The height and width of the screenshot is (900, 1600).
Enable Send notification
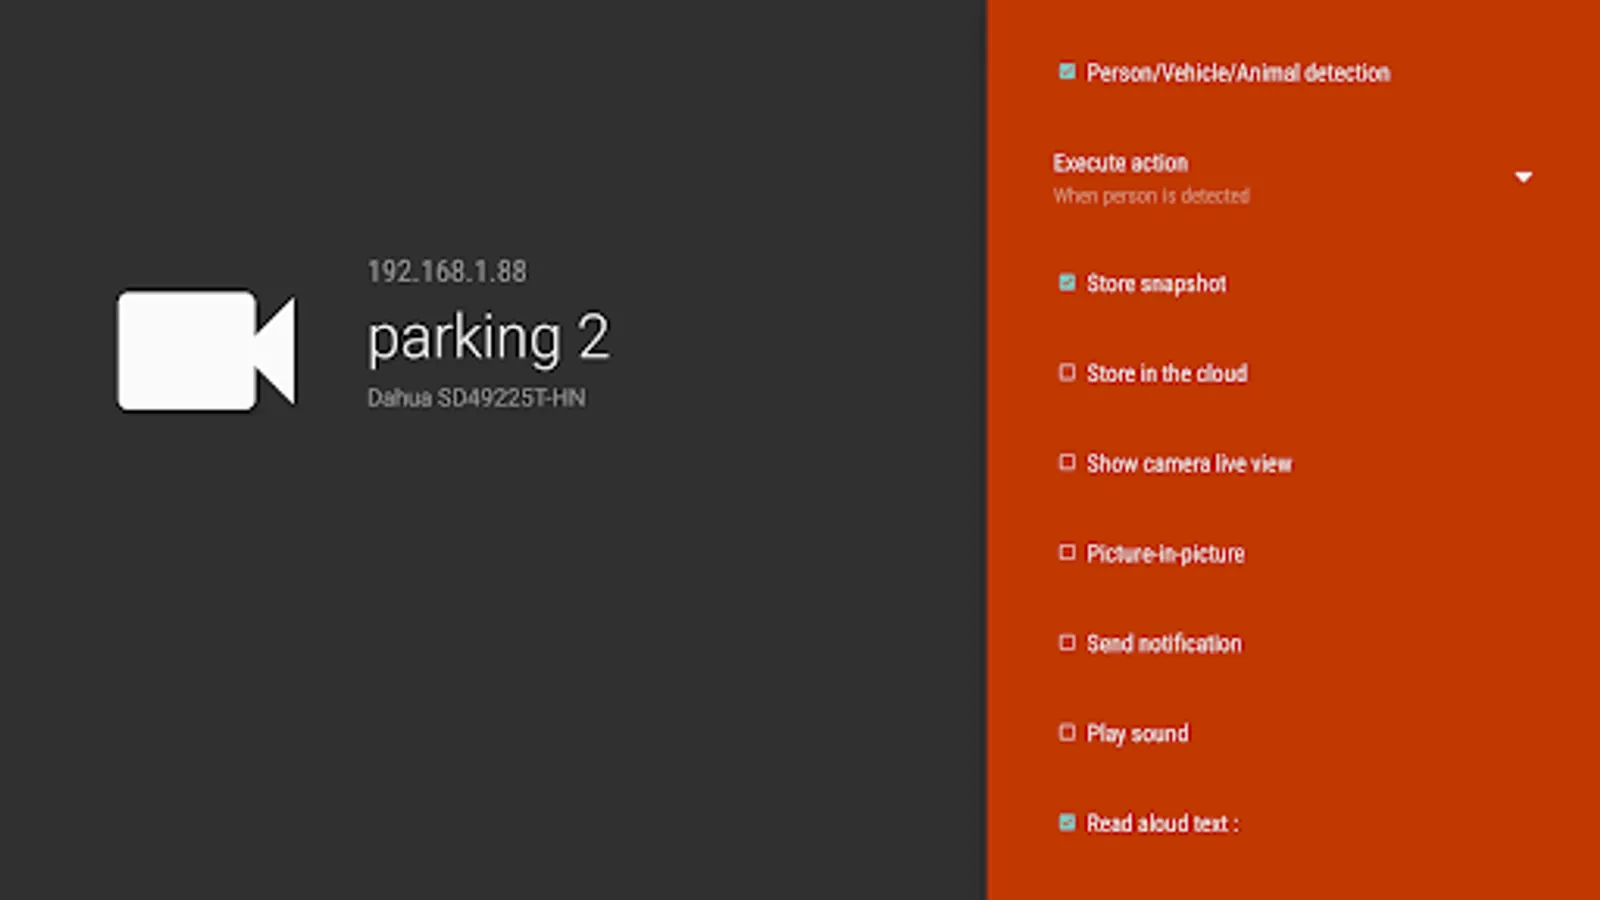[x=1066, y=642]
